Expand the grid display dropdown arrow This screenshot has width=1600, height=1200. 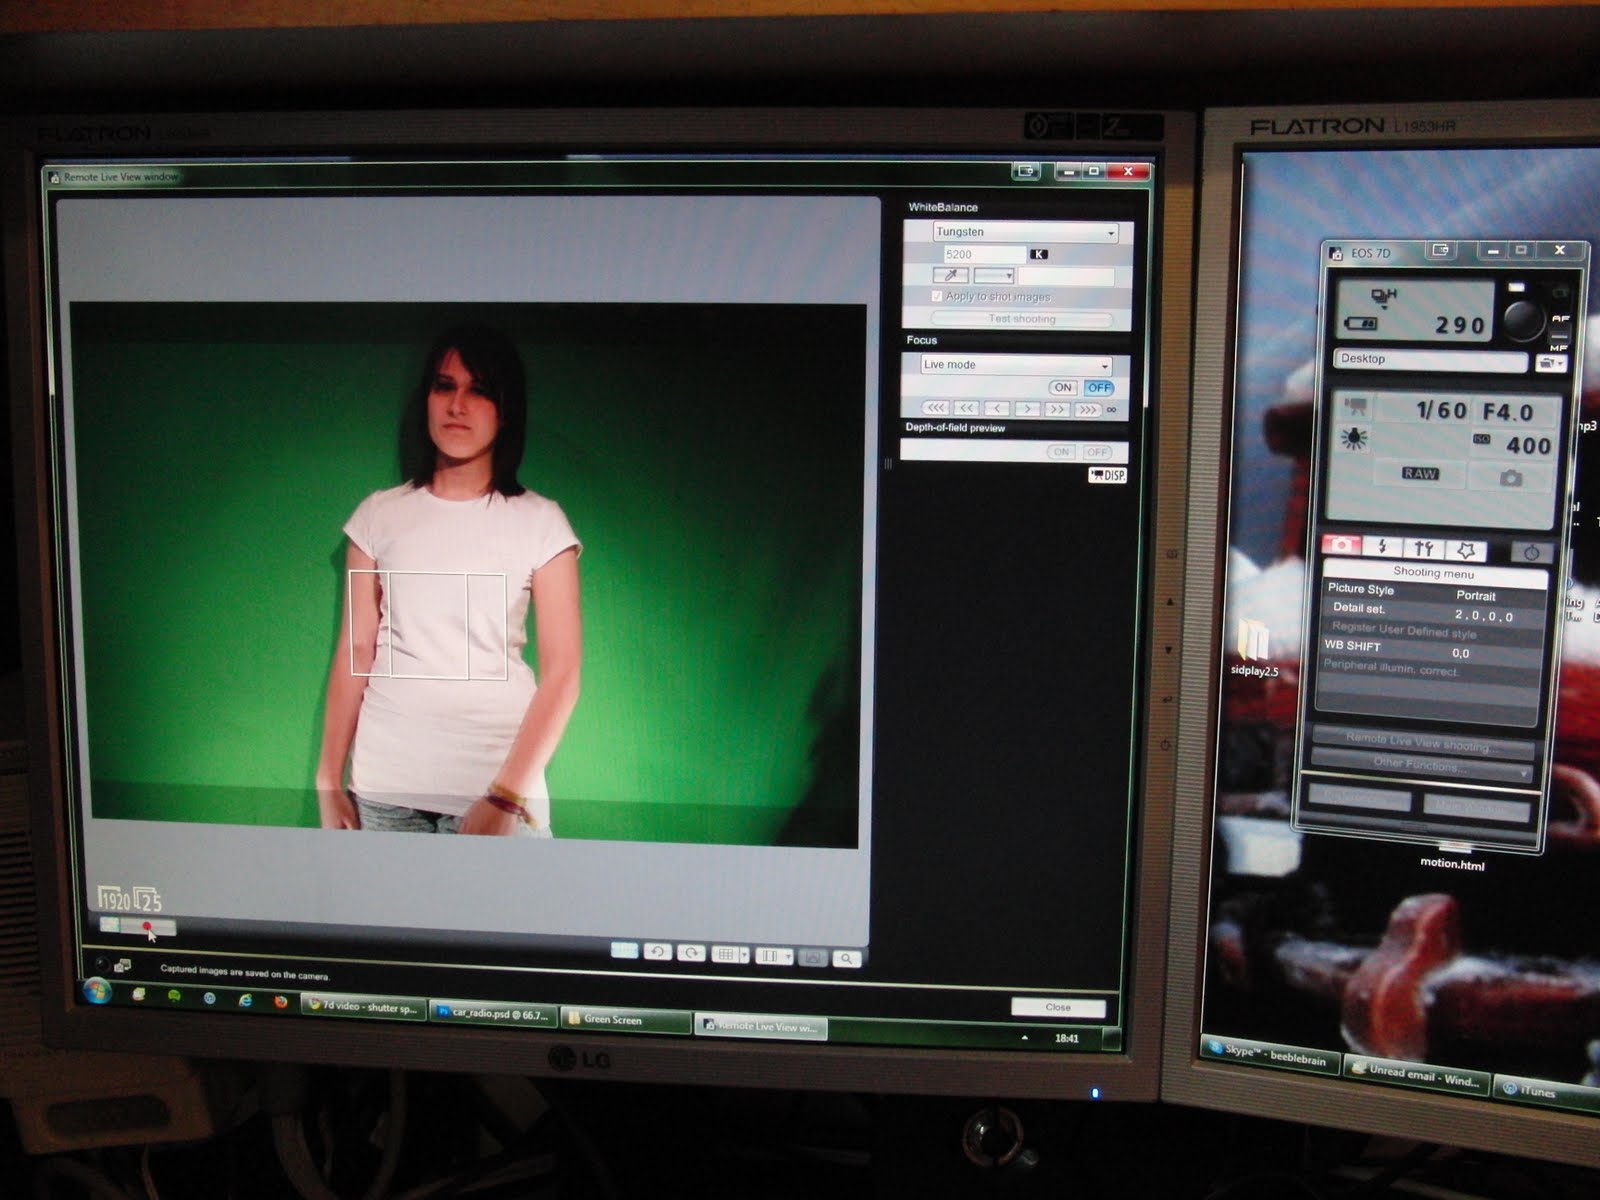(744, 956)
